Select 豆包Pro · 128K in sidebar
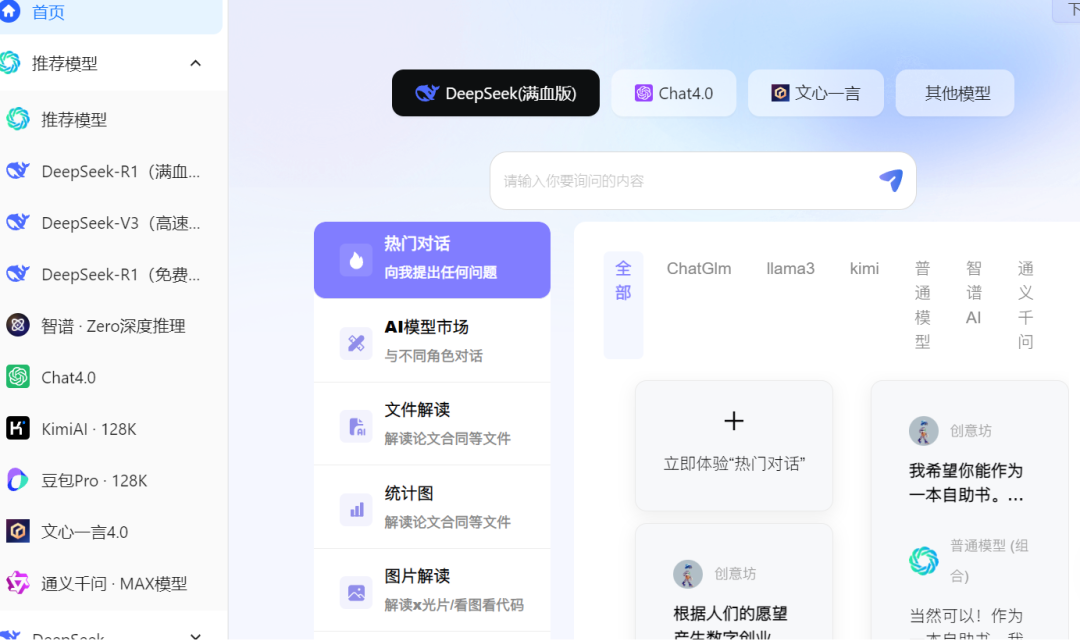This screenshot has height=641, width=1080. coord(114,481)
